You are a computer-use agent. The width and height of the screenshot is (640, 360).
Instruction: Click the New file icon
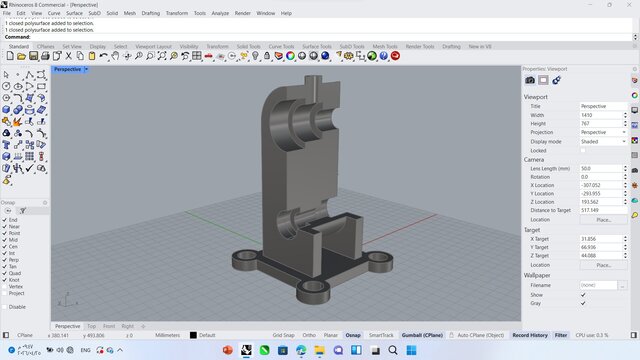[10, 56]
